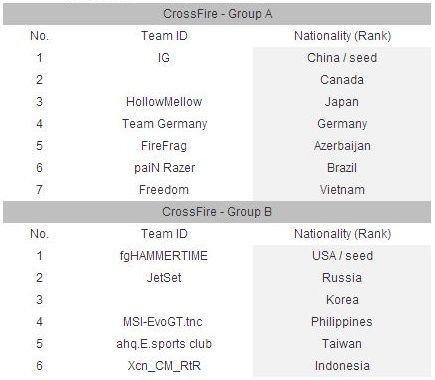Click the JetSet team entry
The image size is (435, 380).
164,278
